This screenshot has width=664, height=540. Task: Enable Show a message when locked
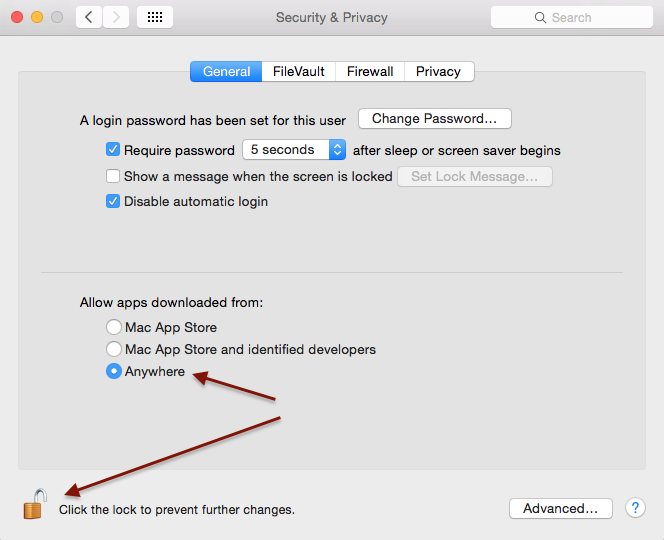(113, 176)
